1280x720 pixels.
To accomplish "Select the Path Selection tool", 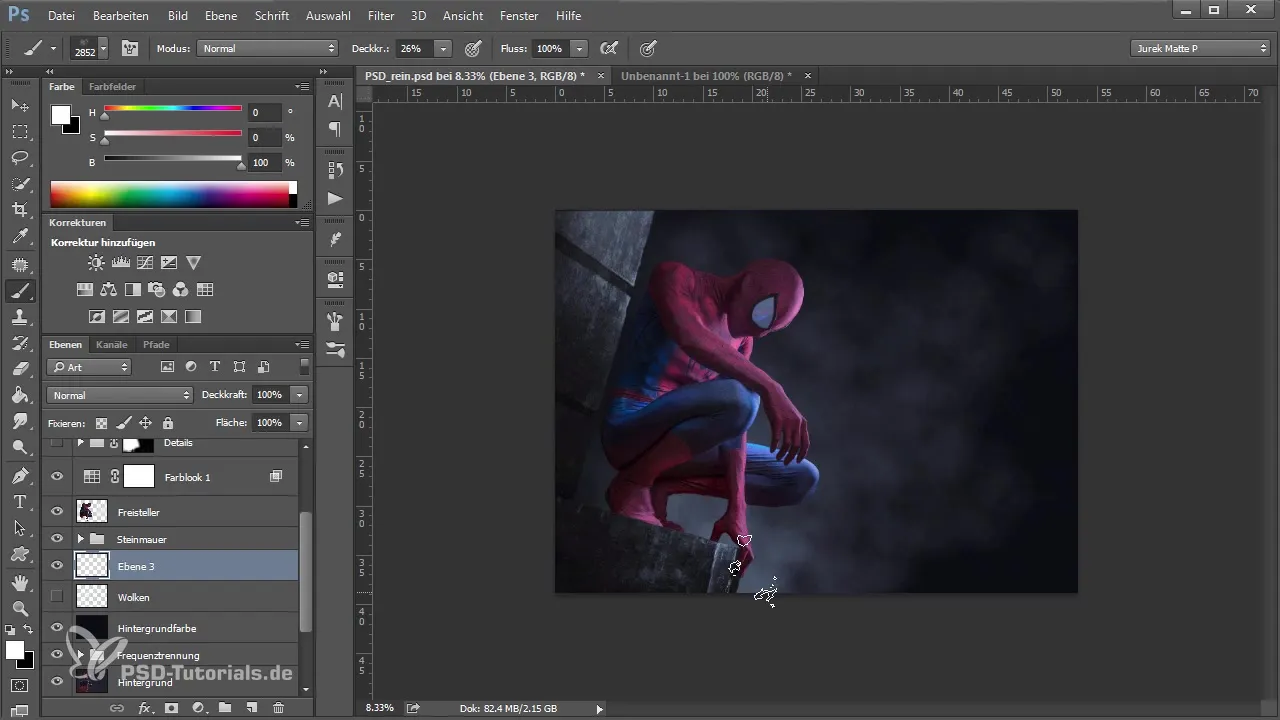I will point(20,528).
